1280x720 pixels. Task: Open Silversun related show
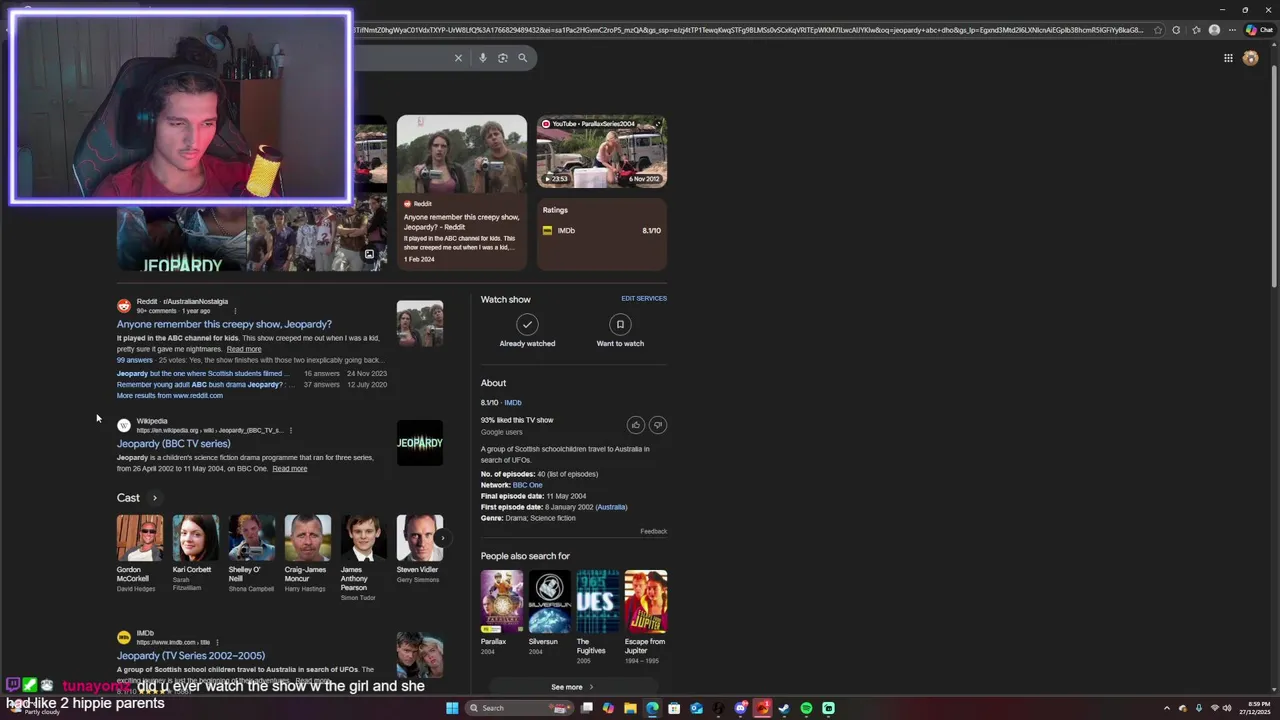pyautogui.click(x=549, y=612)
